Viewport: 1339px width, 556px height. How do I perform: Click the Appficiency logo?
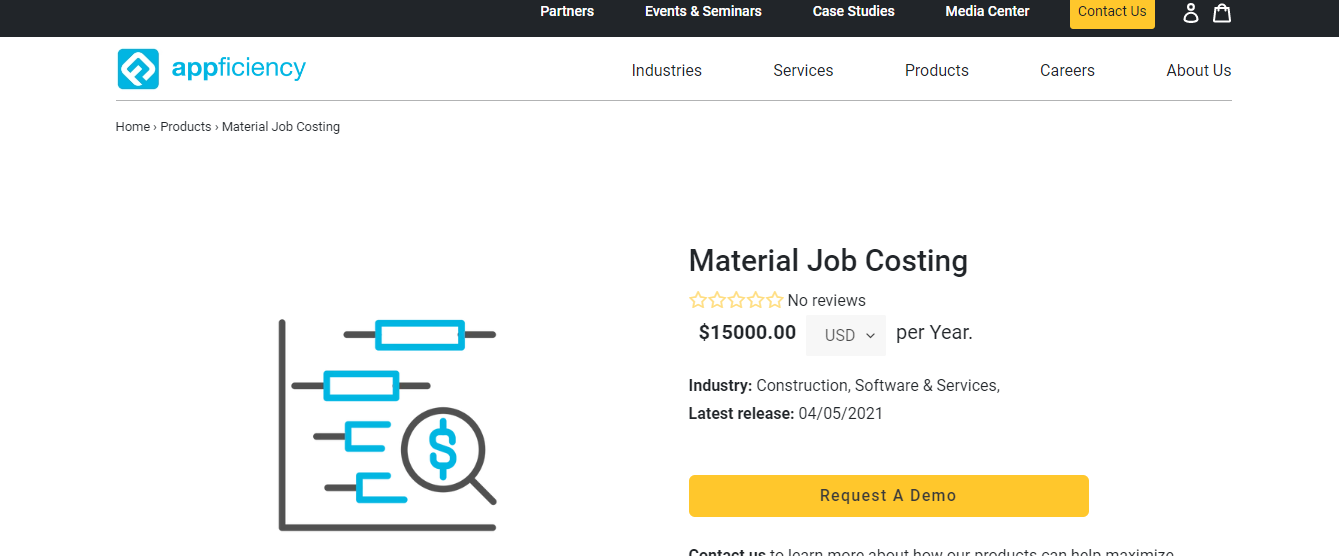(x=211, y=69)
